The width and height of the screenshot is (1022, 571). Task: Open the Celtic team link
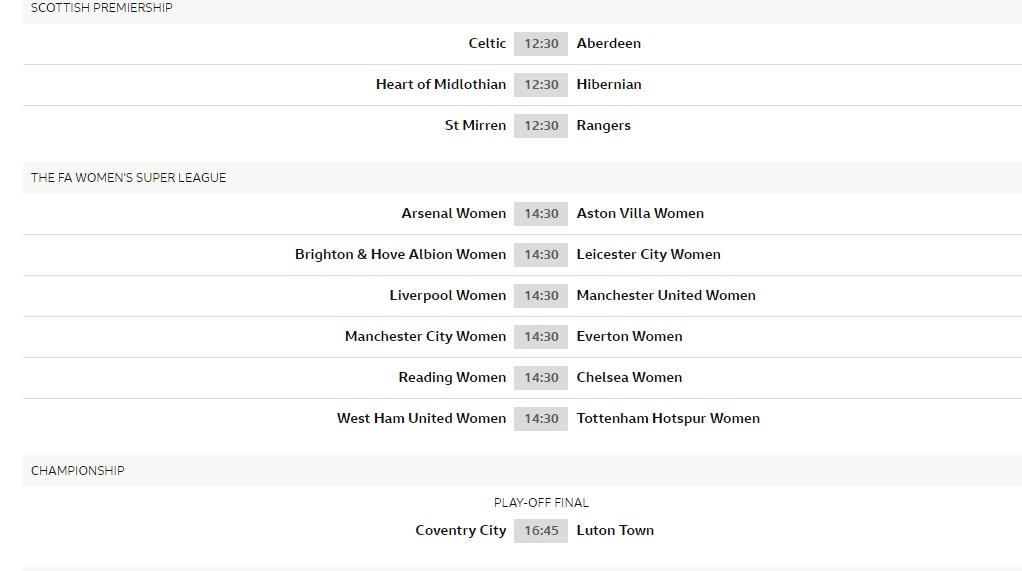pyautogui.click(x=487, y=43)
